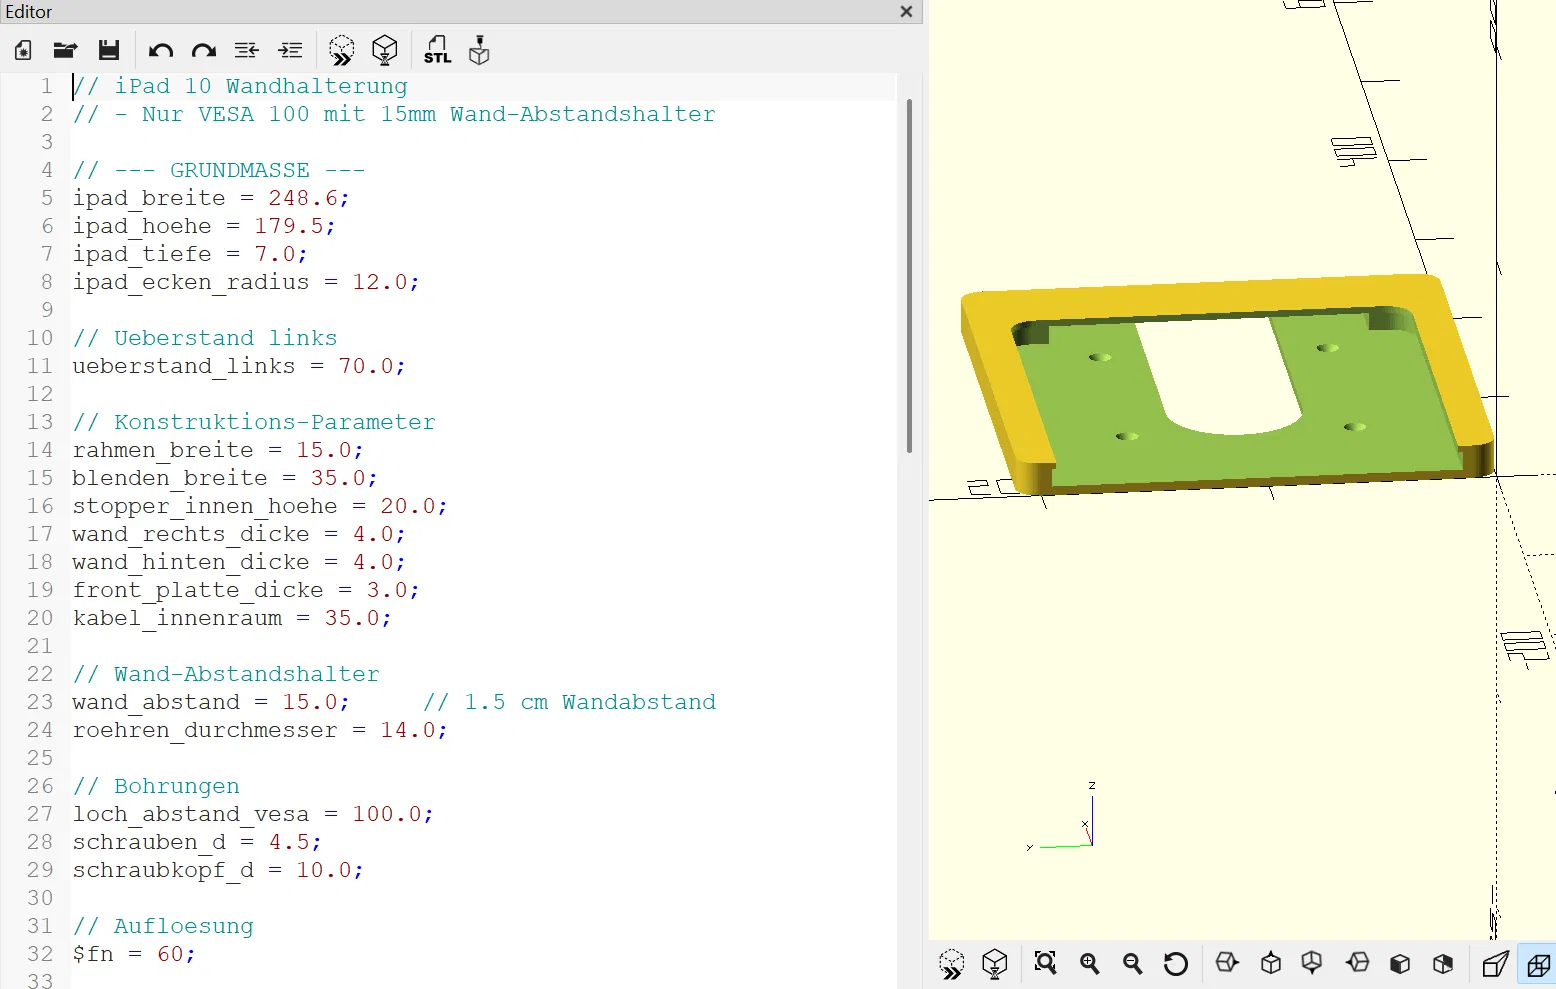Save the current SCAD file
The width and height of the screenshot is (1556, 989).
click(109, 50)
